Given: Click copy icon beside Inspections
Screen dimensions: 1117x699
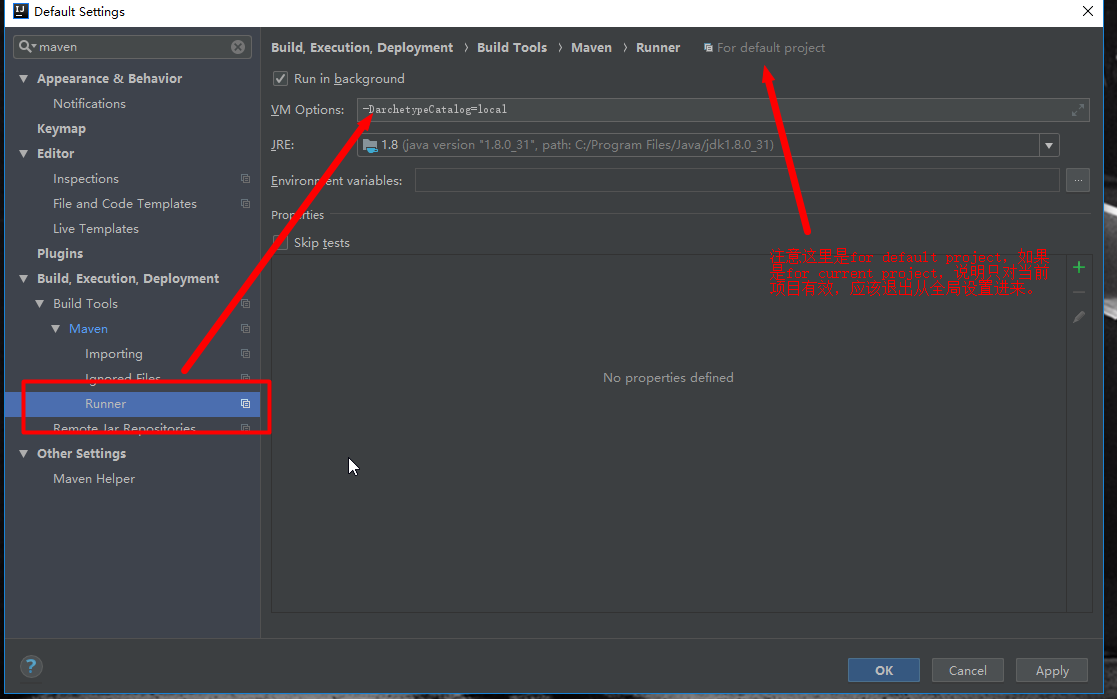Looking at the screenshot, I should click(245, 179).
